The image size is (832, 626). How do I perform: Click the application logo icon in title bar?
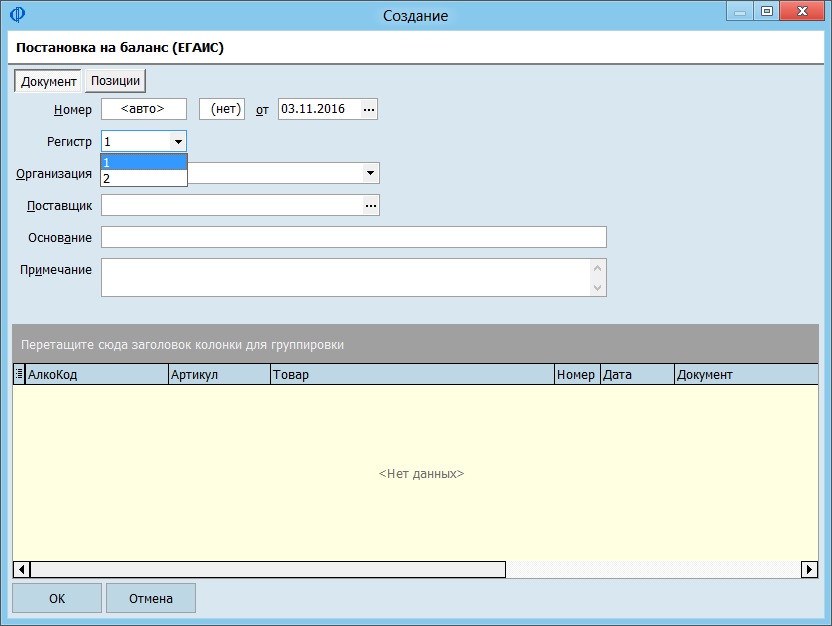pyautogui.click(x=17, y=15)
